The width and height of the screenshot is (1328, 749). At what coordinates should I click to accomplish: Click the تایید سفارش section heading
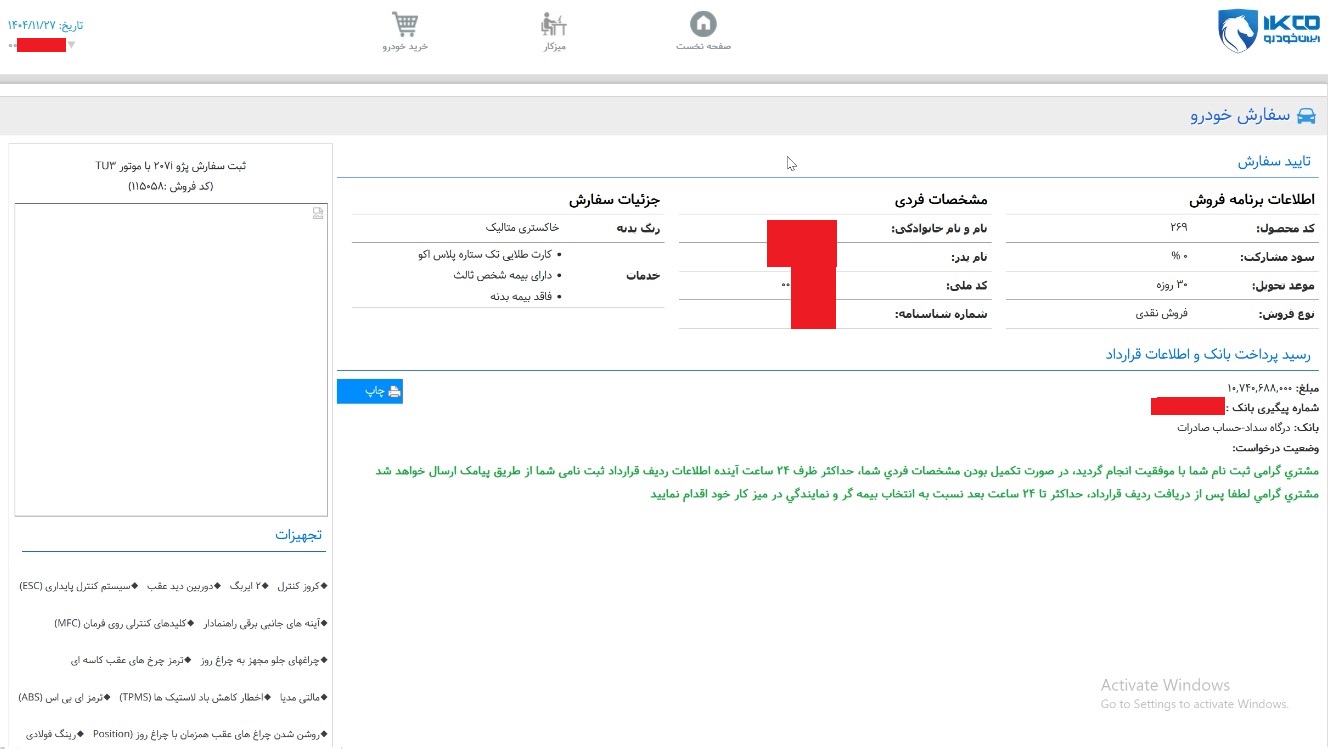pyautogui.click(x=1274, y=162)
